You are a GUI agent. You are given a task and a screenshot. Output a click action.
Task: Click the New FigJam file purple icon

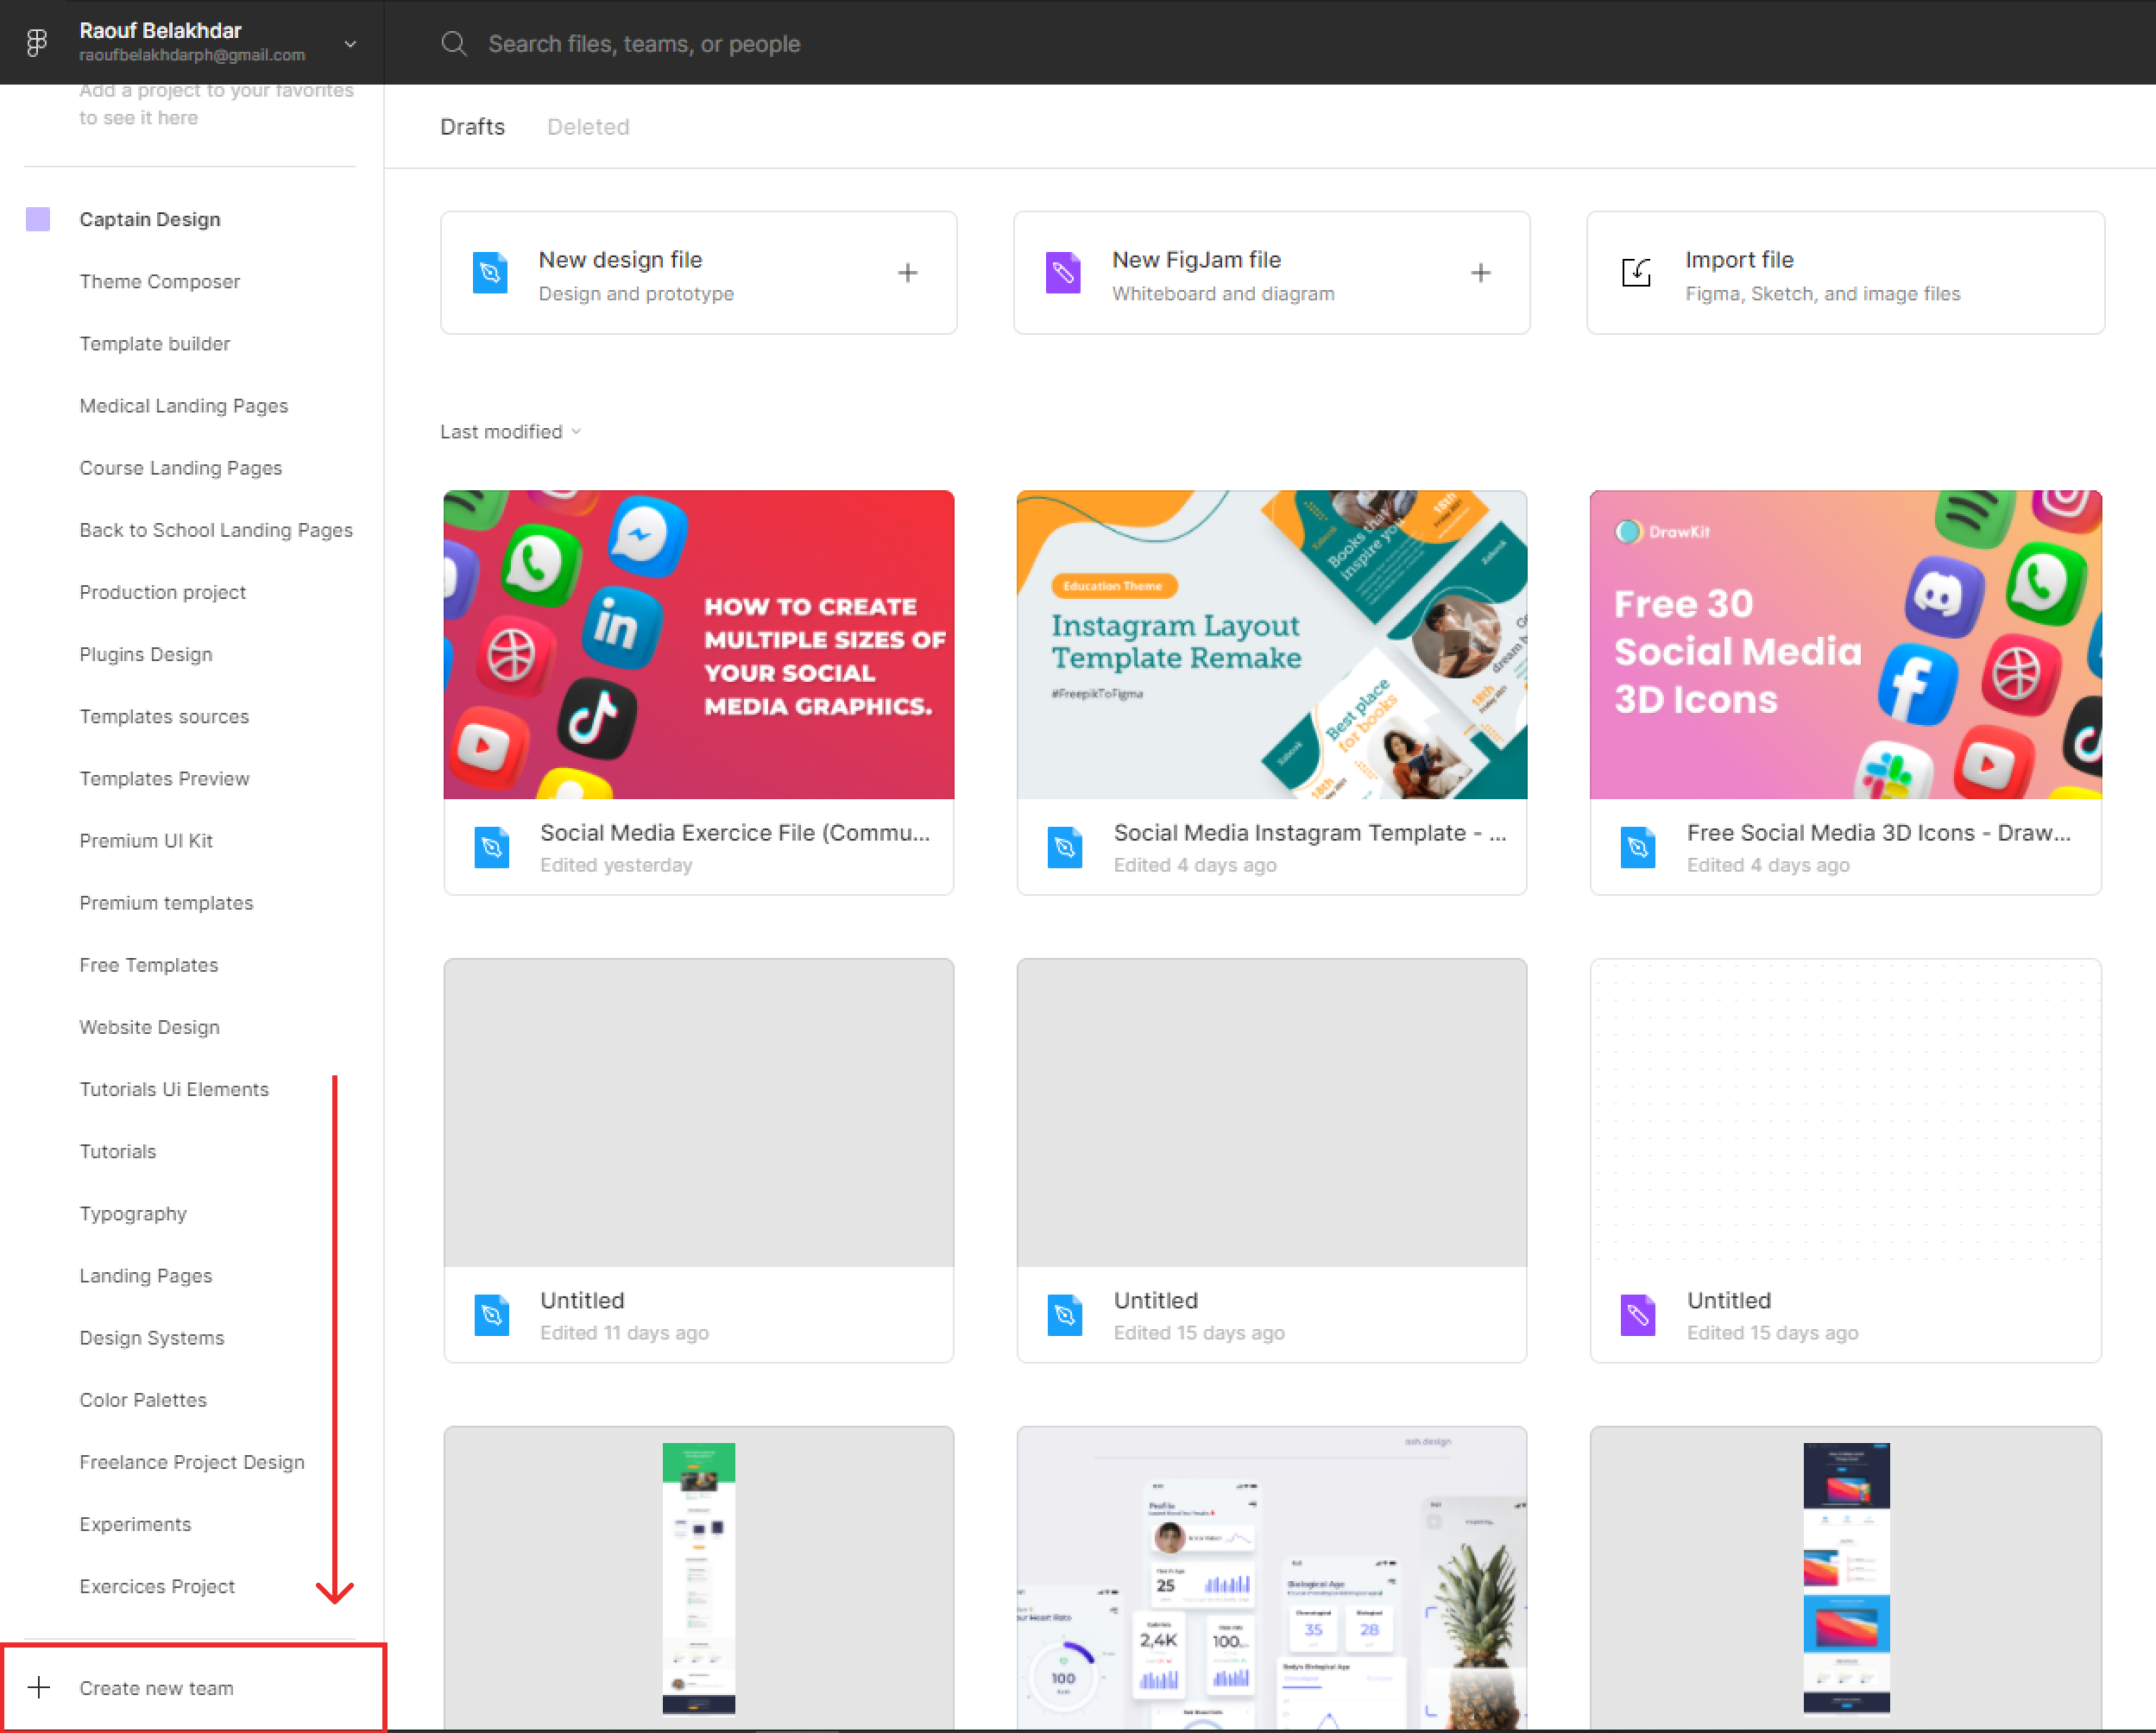pos(1063,273)
